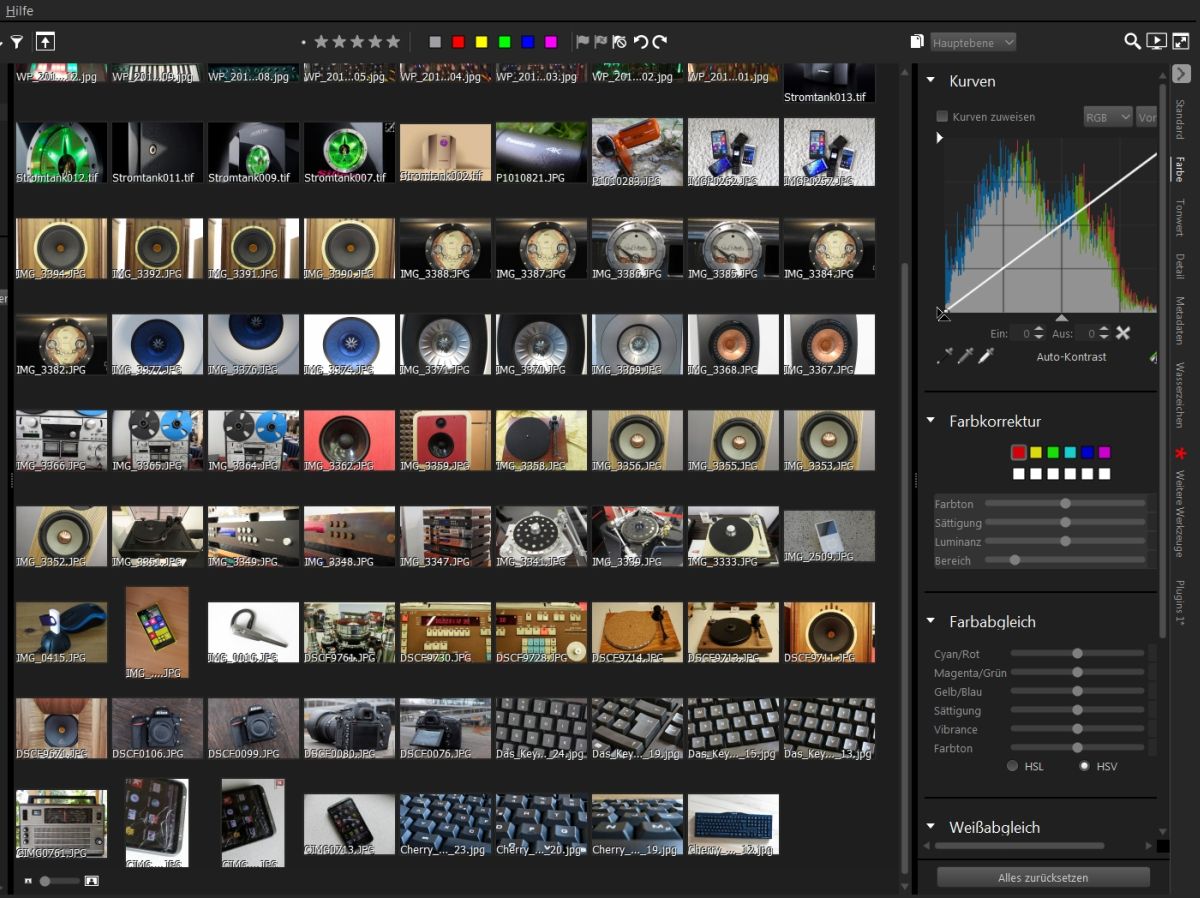Collapse the Farbkorrektur section
This screenshot has width=1200, height=898.
click(931, 421)
